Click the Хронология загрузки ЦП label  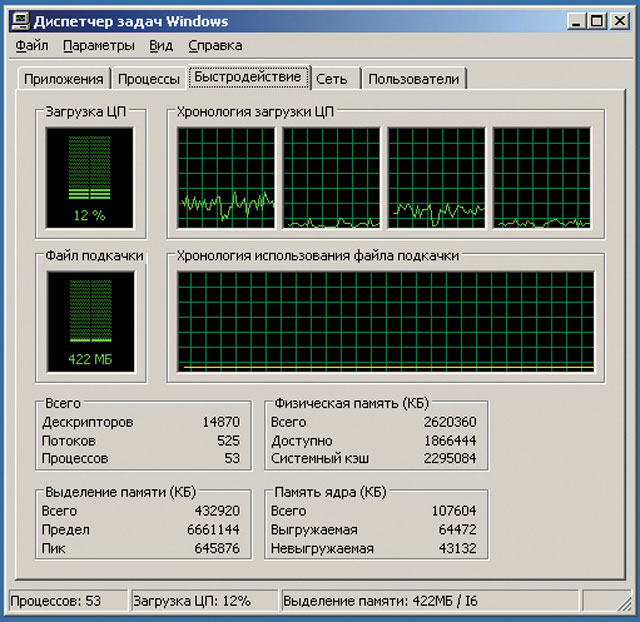coord(255,111)
